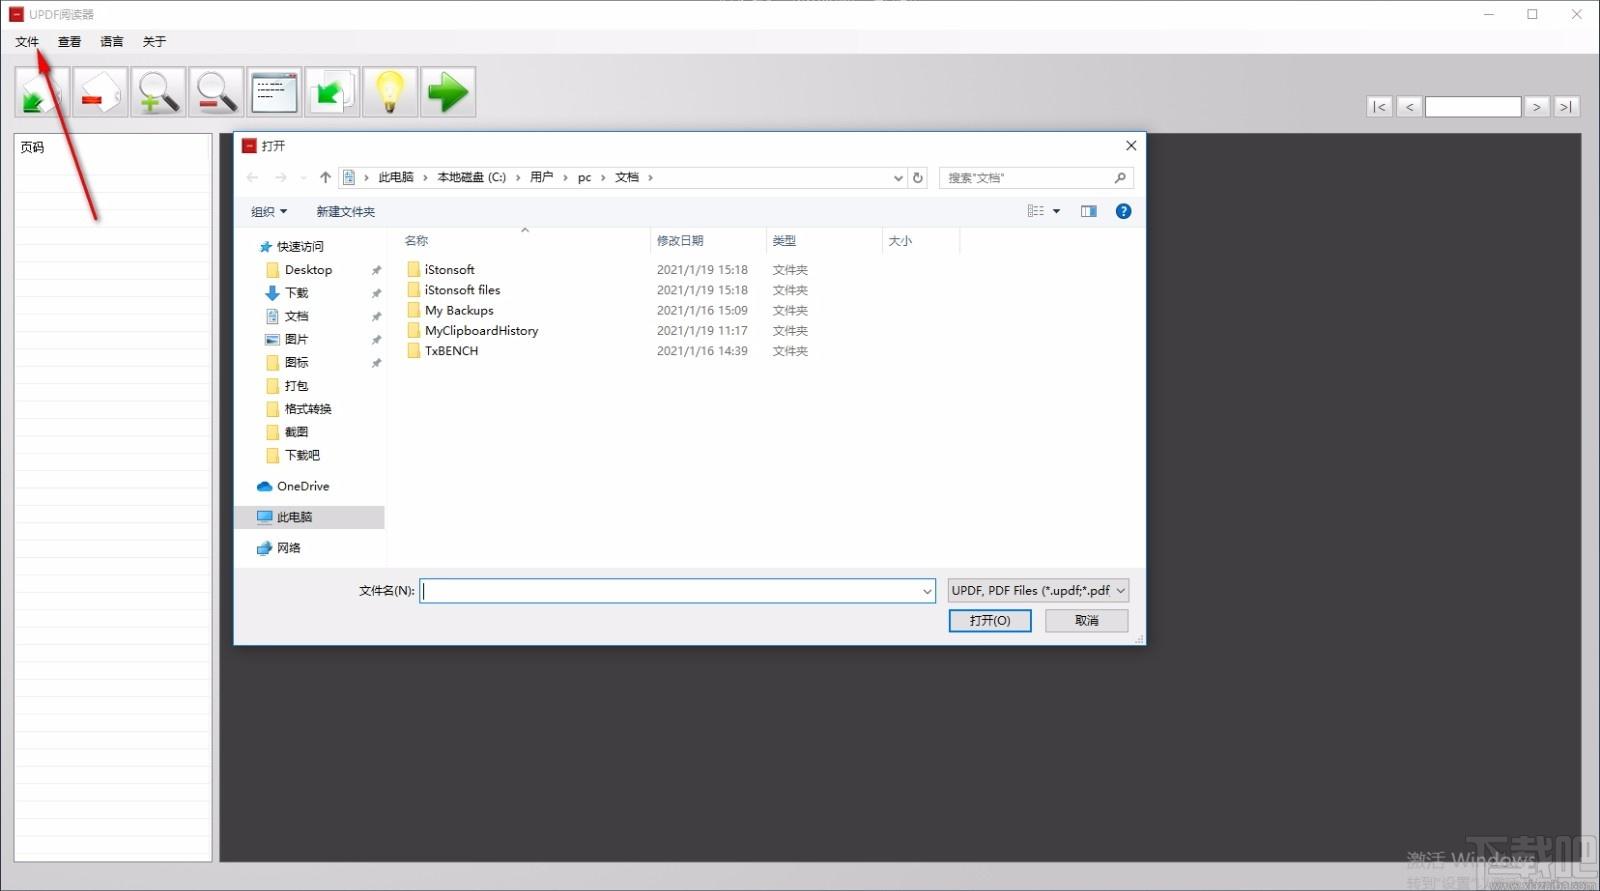Viewport: 1600px width, 891px height.
Task: Open the 文件 menu
Action: (27, 42)
